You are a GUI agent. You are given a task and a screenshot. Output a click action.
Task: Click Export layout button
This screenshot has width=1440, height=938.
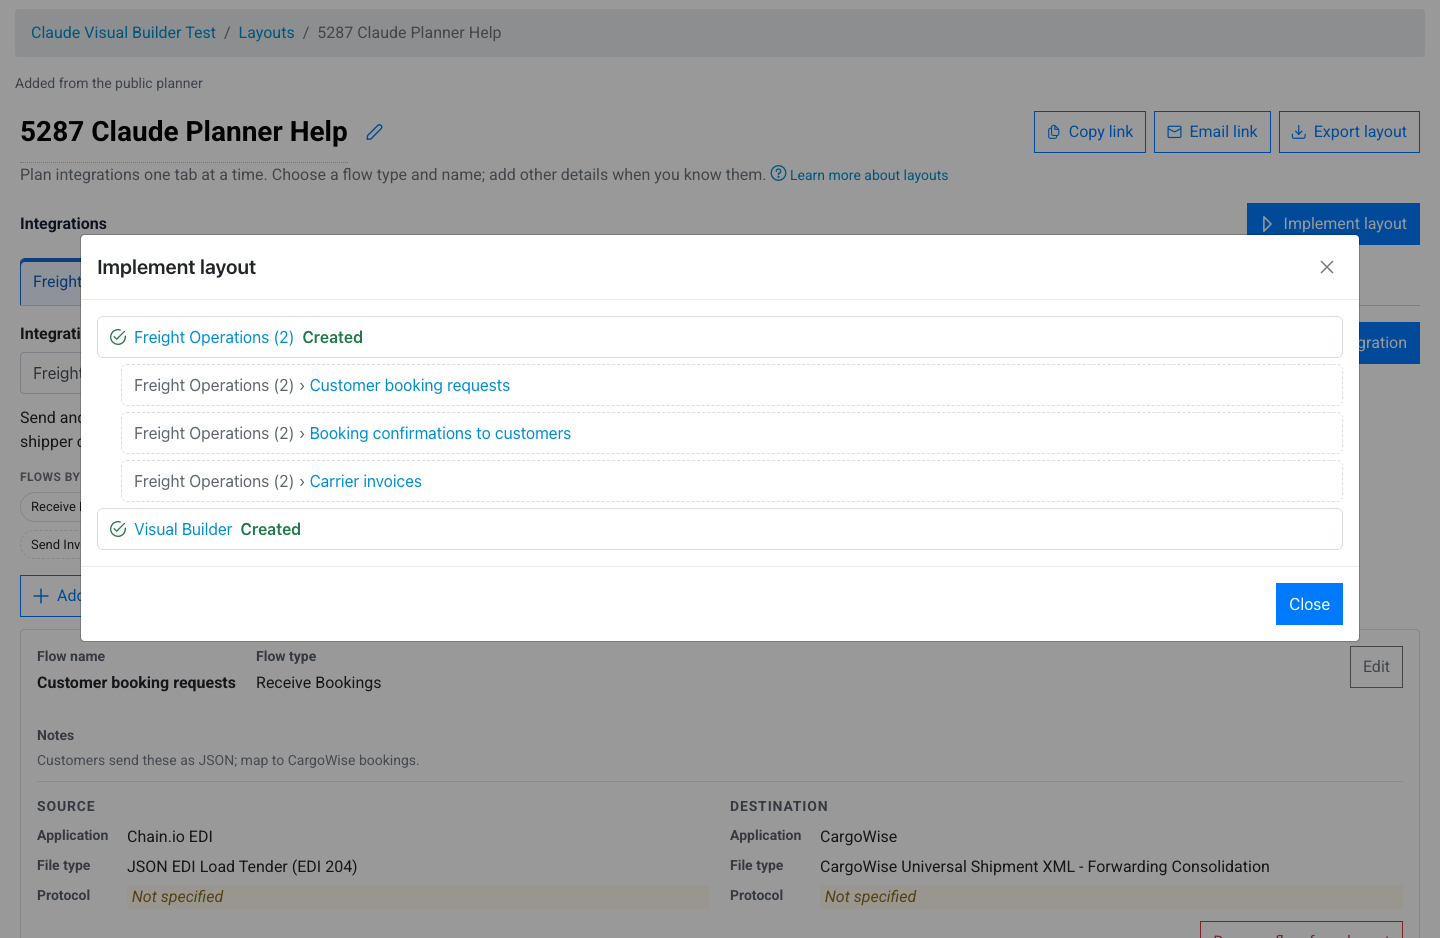pos(1349,132)
